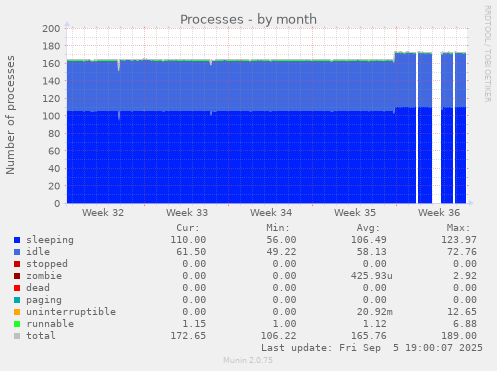497x371 pixels.
Task: Click the 'stopped' legend label
Action: pyautogui.click(x=47, y=264)
